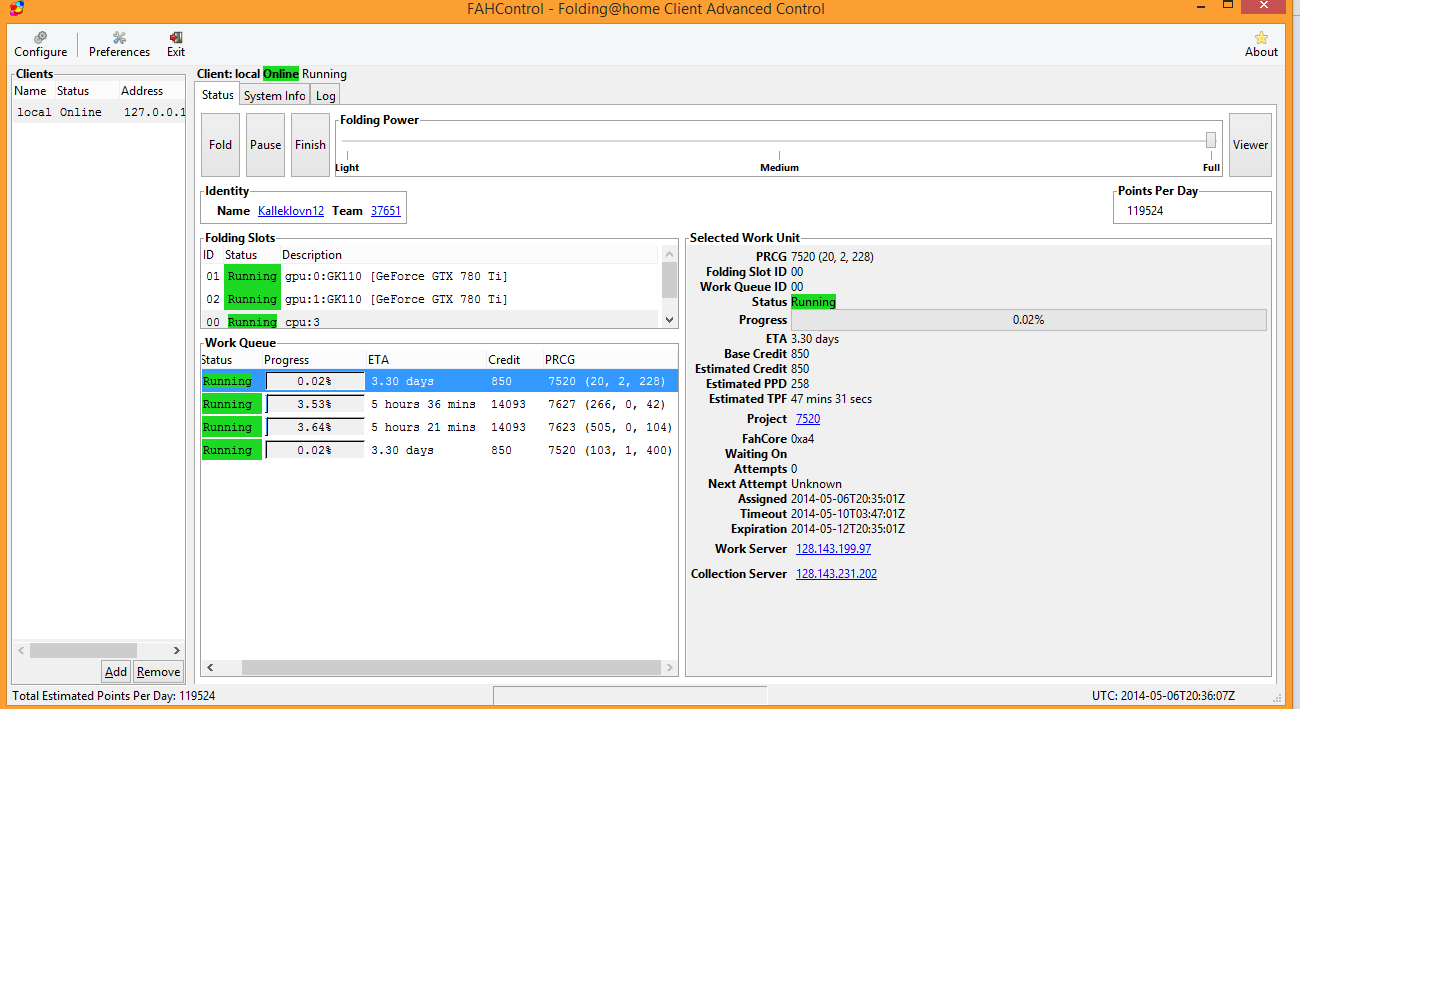
Task: Click the Pause button
Action: coord(265,145)
